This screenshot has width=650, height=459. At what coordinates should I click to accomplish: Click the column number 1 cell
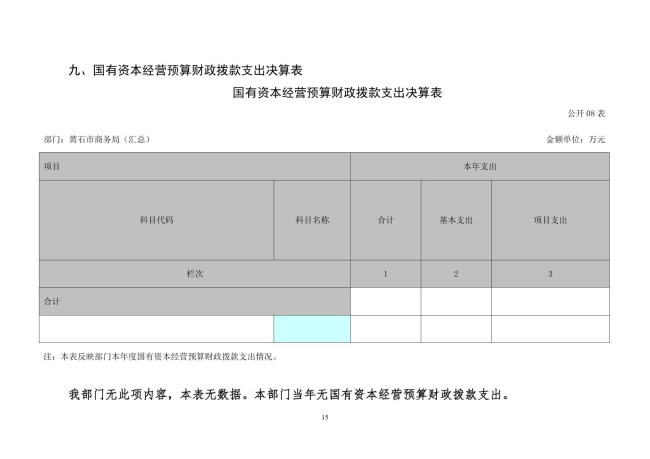click(x=385, y=274)
